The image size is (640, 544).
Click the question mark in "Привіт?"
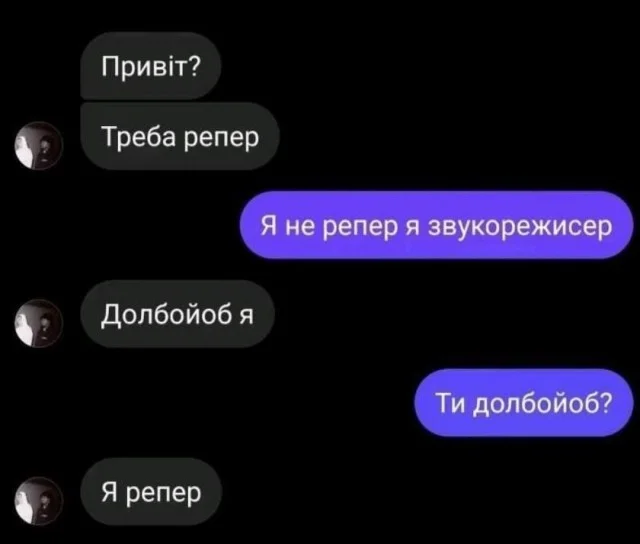click(x=195, y=66)
